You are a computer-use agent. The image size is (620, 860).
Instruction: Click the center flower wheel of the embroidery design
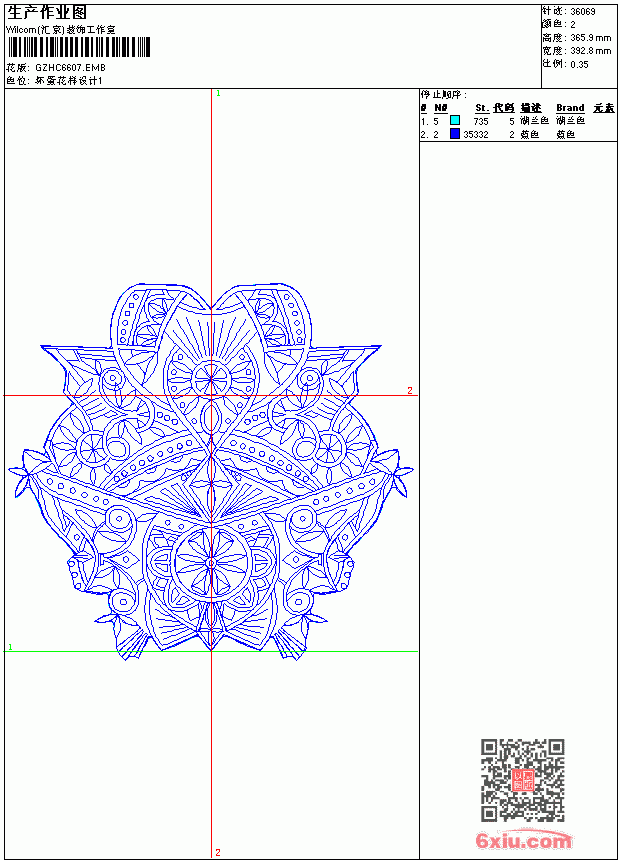(x=211, y=562)
